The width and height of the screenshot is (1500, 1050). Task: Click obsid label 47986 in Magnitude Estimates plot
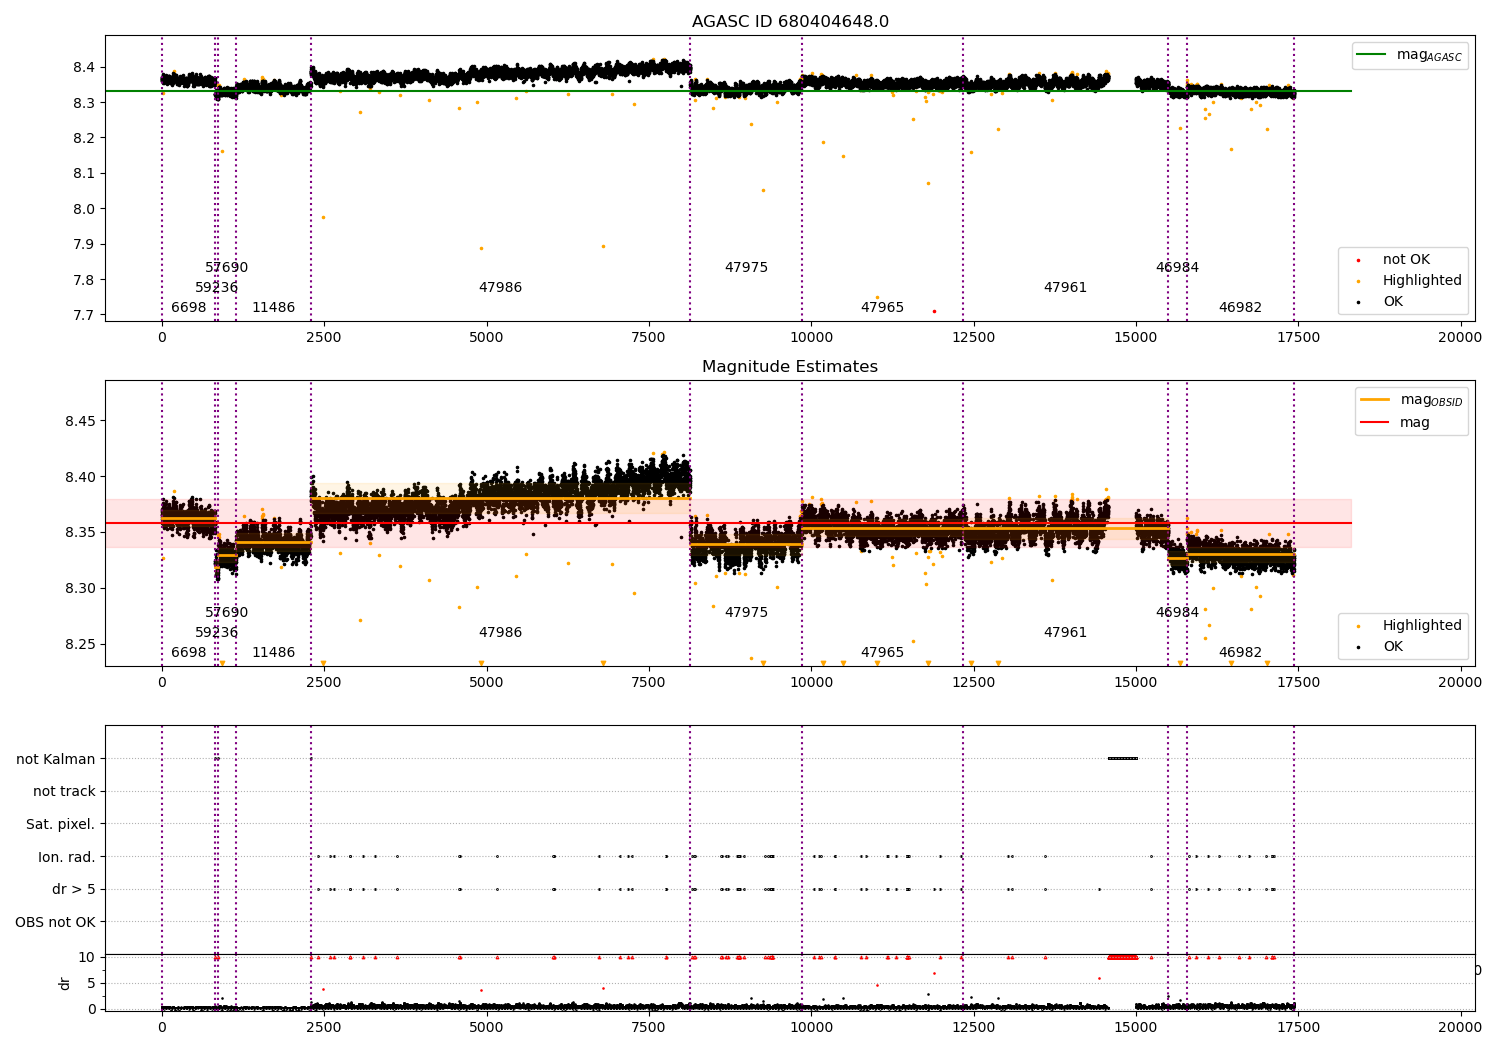pyautogui.click(x=501, y=633)
